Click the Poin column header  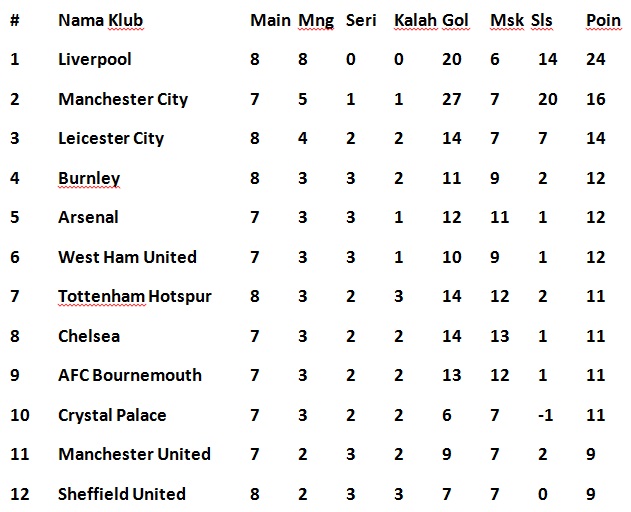(602, 20)
